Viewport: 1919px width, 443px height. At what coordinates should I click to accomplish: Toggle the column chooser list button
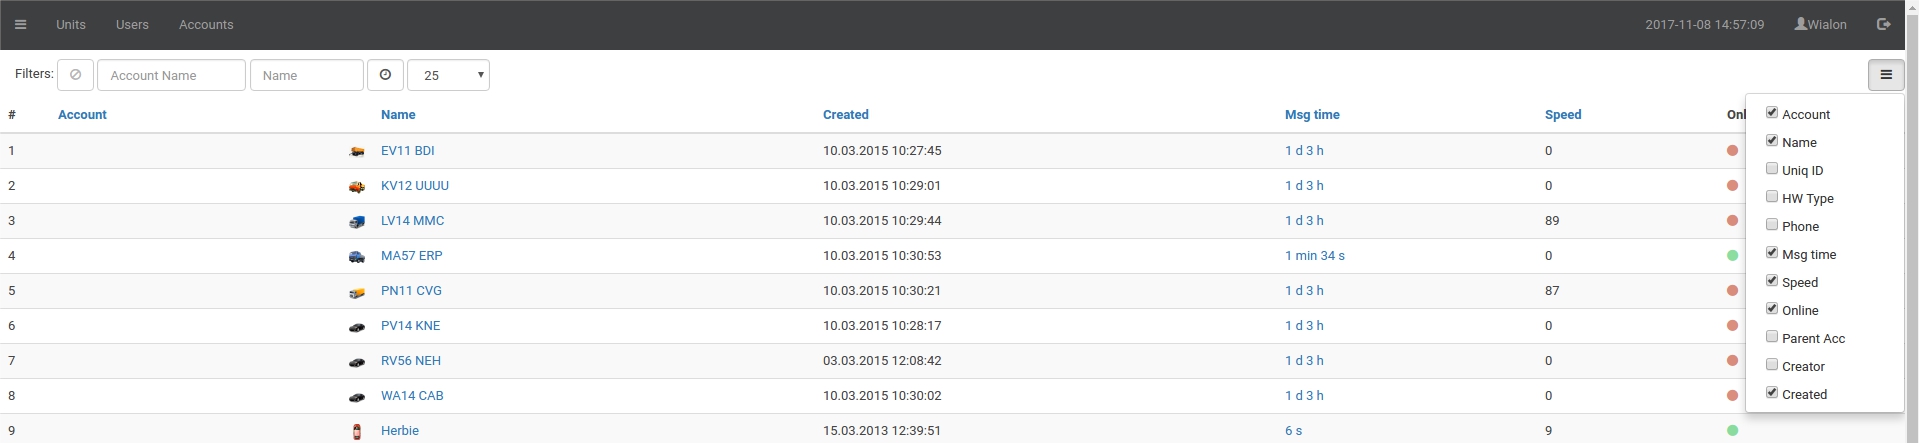[1885, 75]
